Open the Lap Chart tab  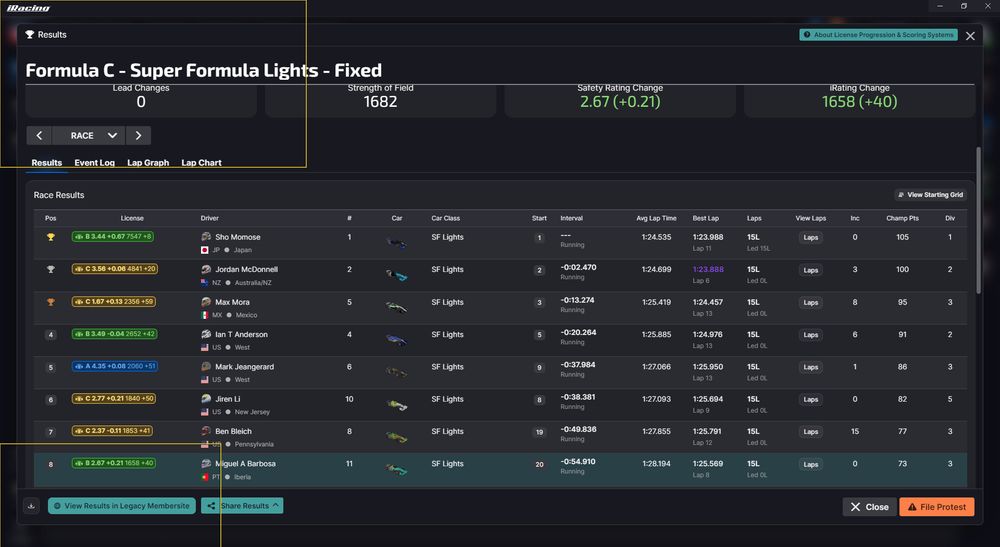coord(202,163)
